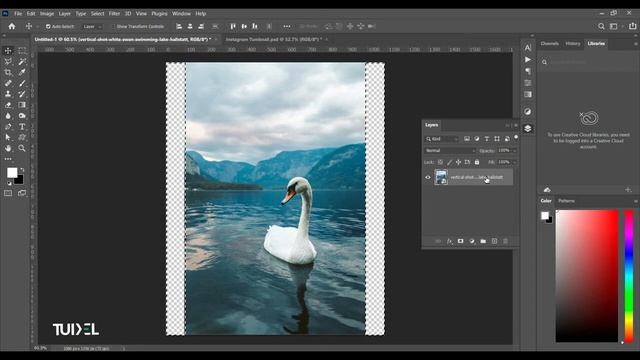Viewport: 640px width, 360px height.
Task: Click the Add layer style fx icon
Action: [449, 241]
